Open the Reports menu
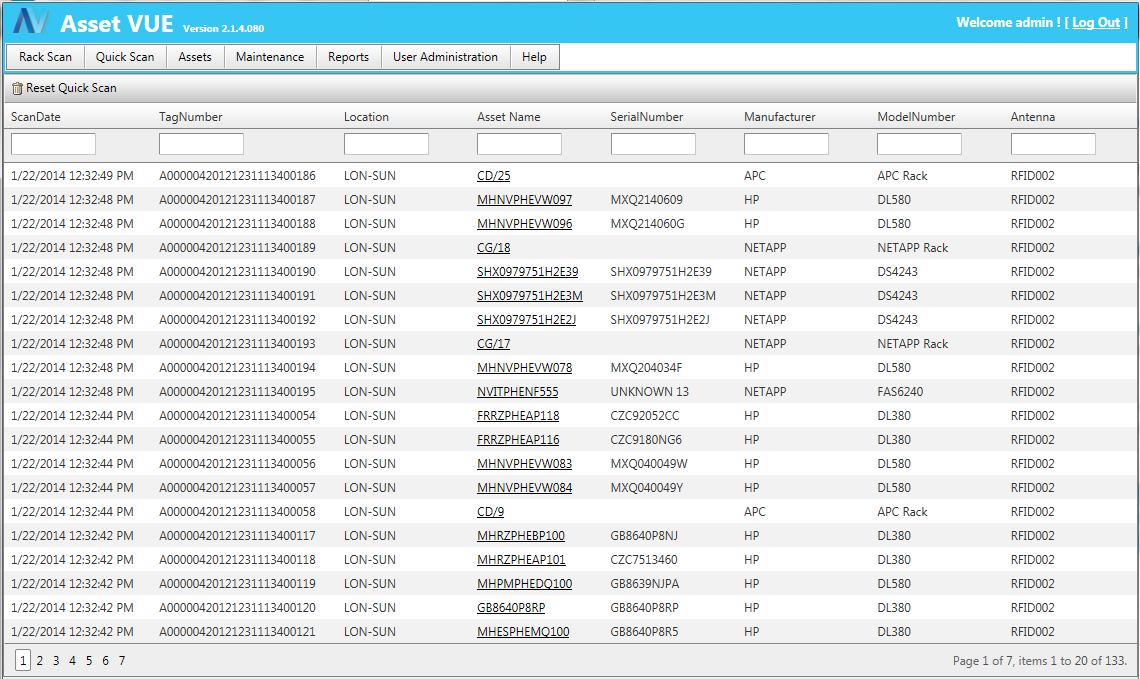This screenshot has width=1140, height=679. coord(348,57)
